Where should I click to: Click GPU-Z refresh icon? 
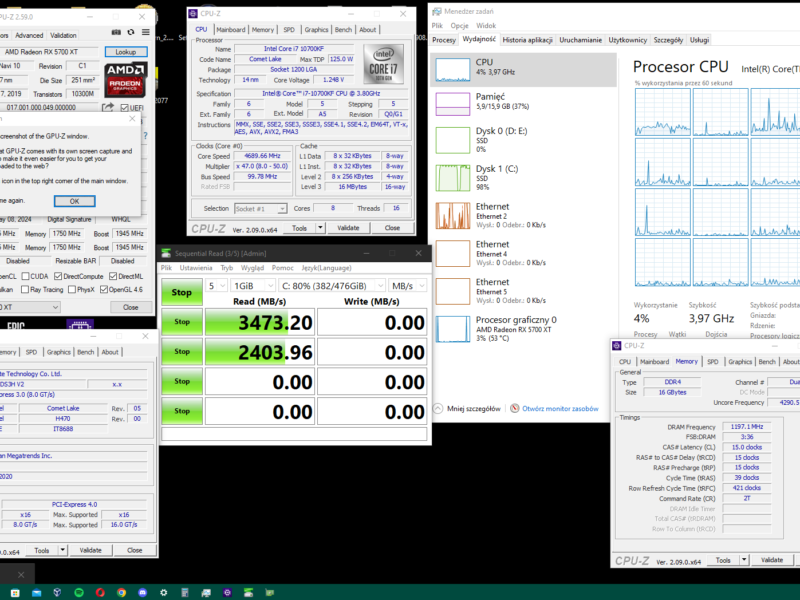[131, 32]
